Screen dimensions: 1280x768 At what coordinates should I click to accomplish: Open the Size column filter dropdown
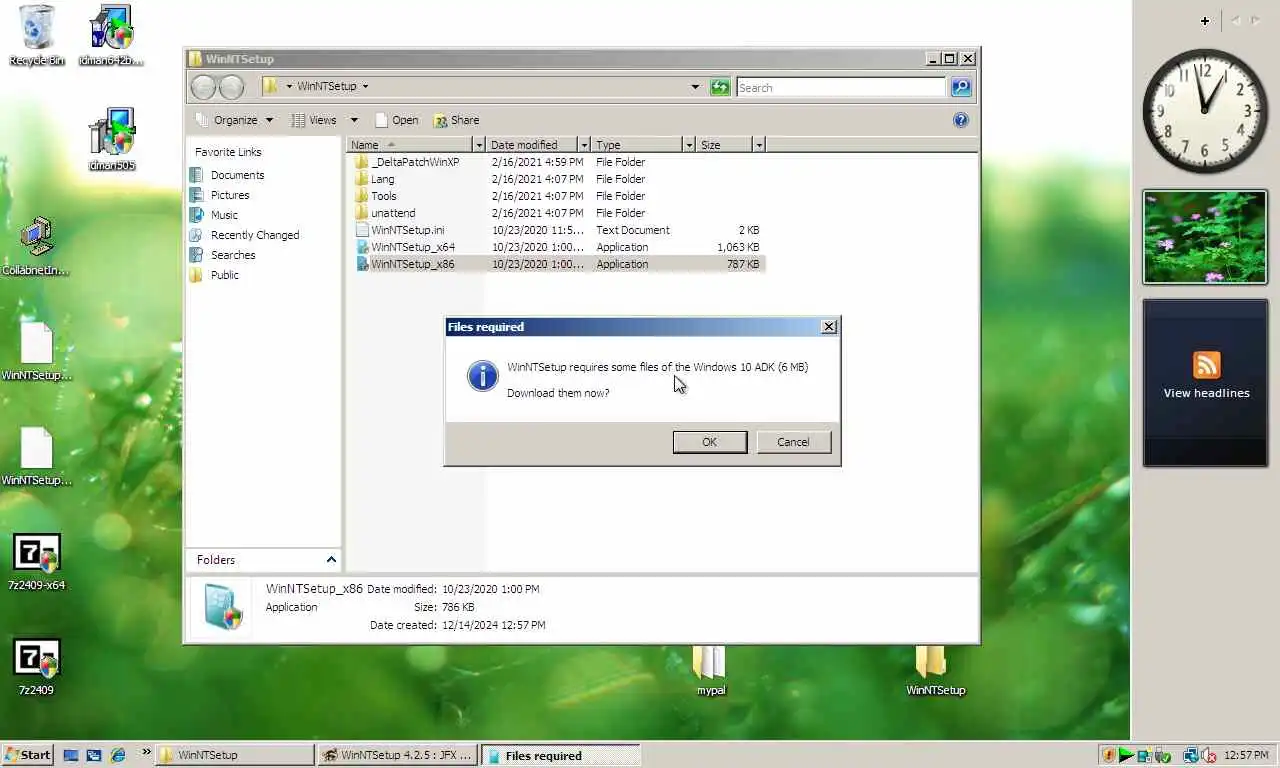759,145
